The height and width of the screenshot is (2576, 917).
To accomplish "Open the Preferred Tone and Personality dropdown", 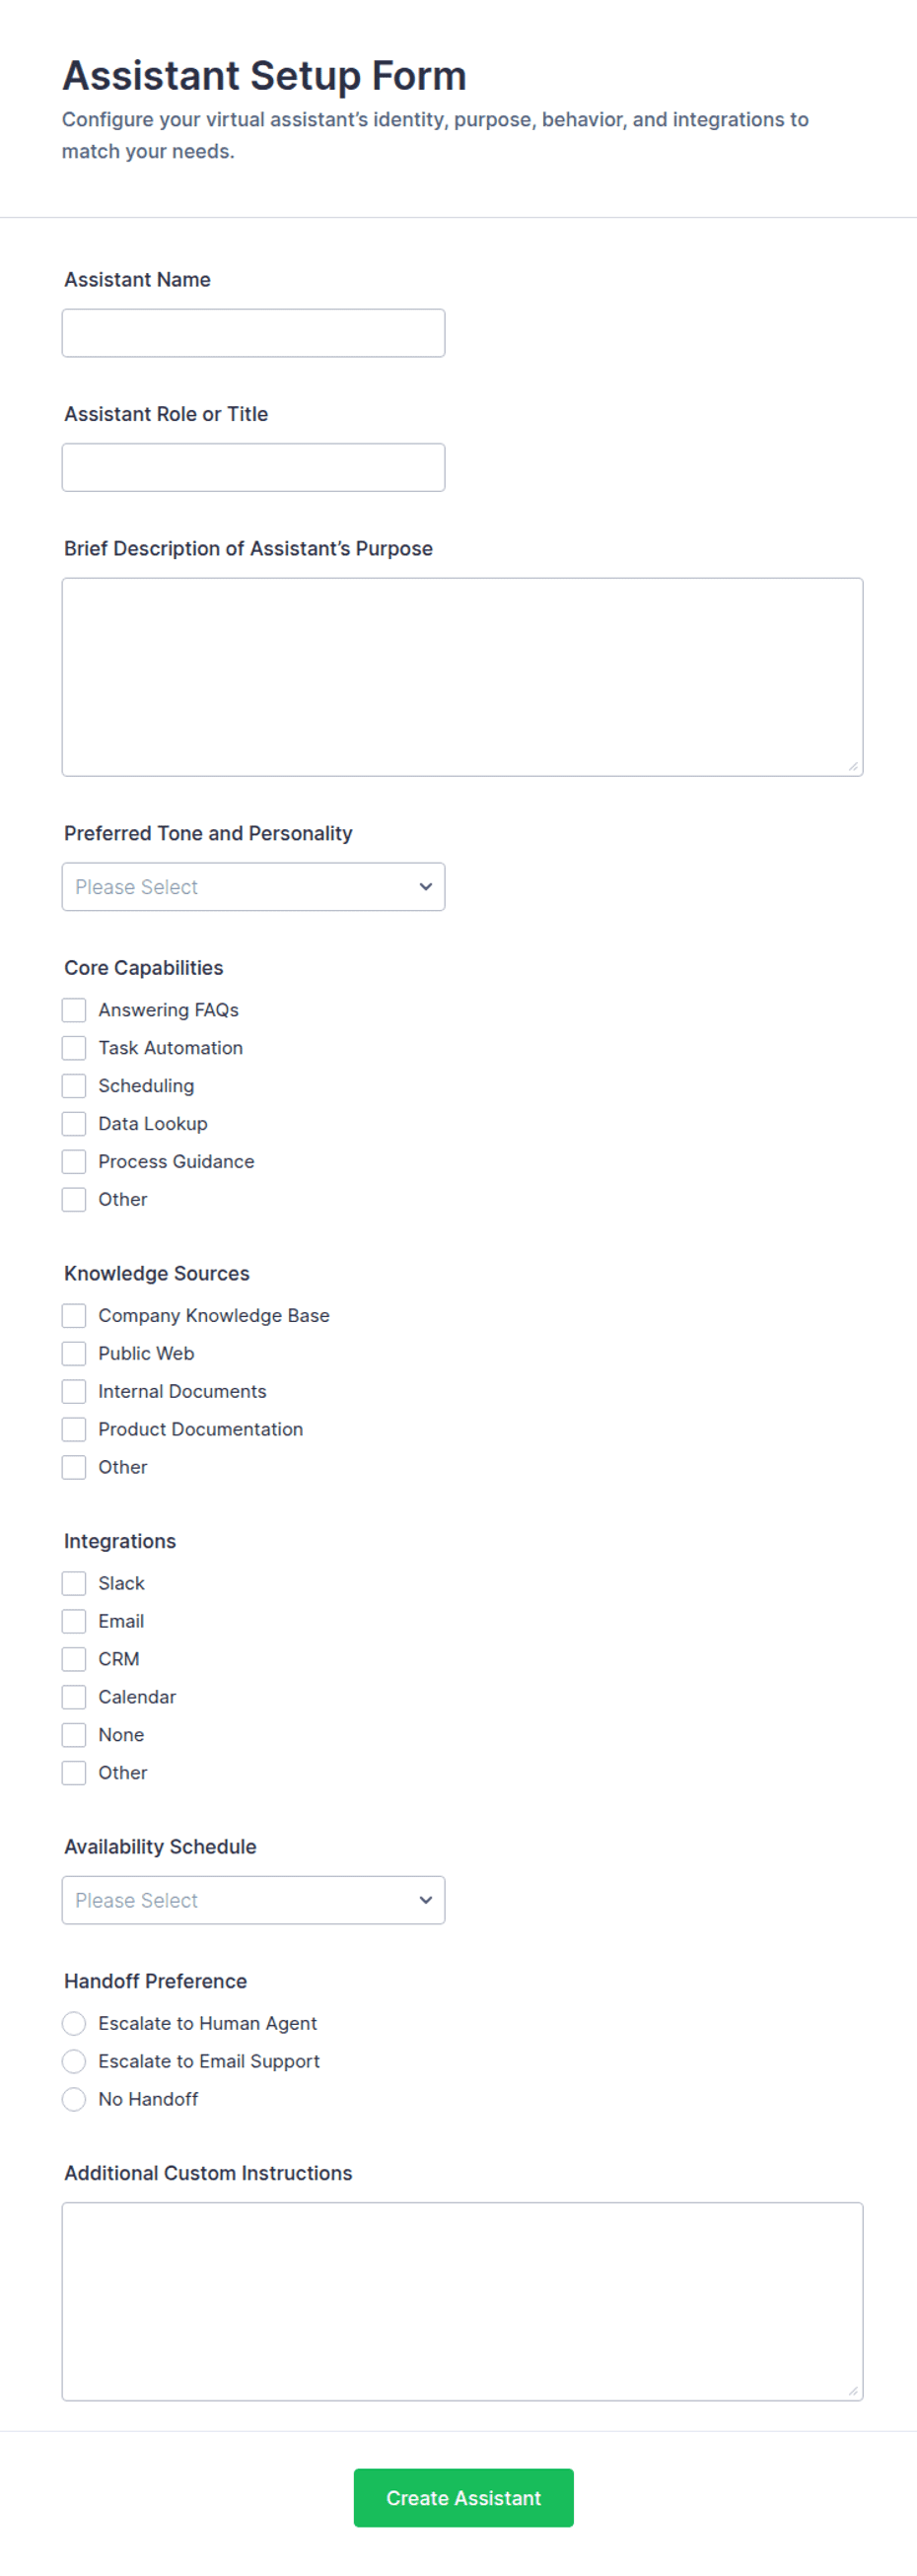I will pyautogui.click(x=253, y=887).
